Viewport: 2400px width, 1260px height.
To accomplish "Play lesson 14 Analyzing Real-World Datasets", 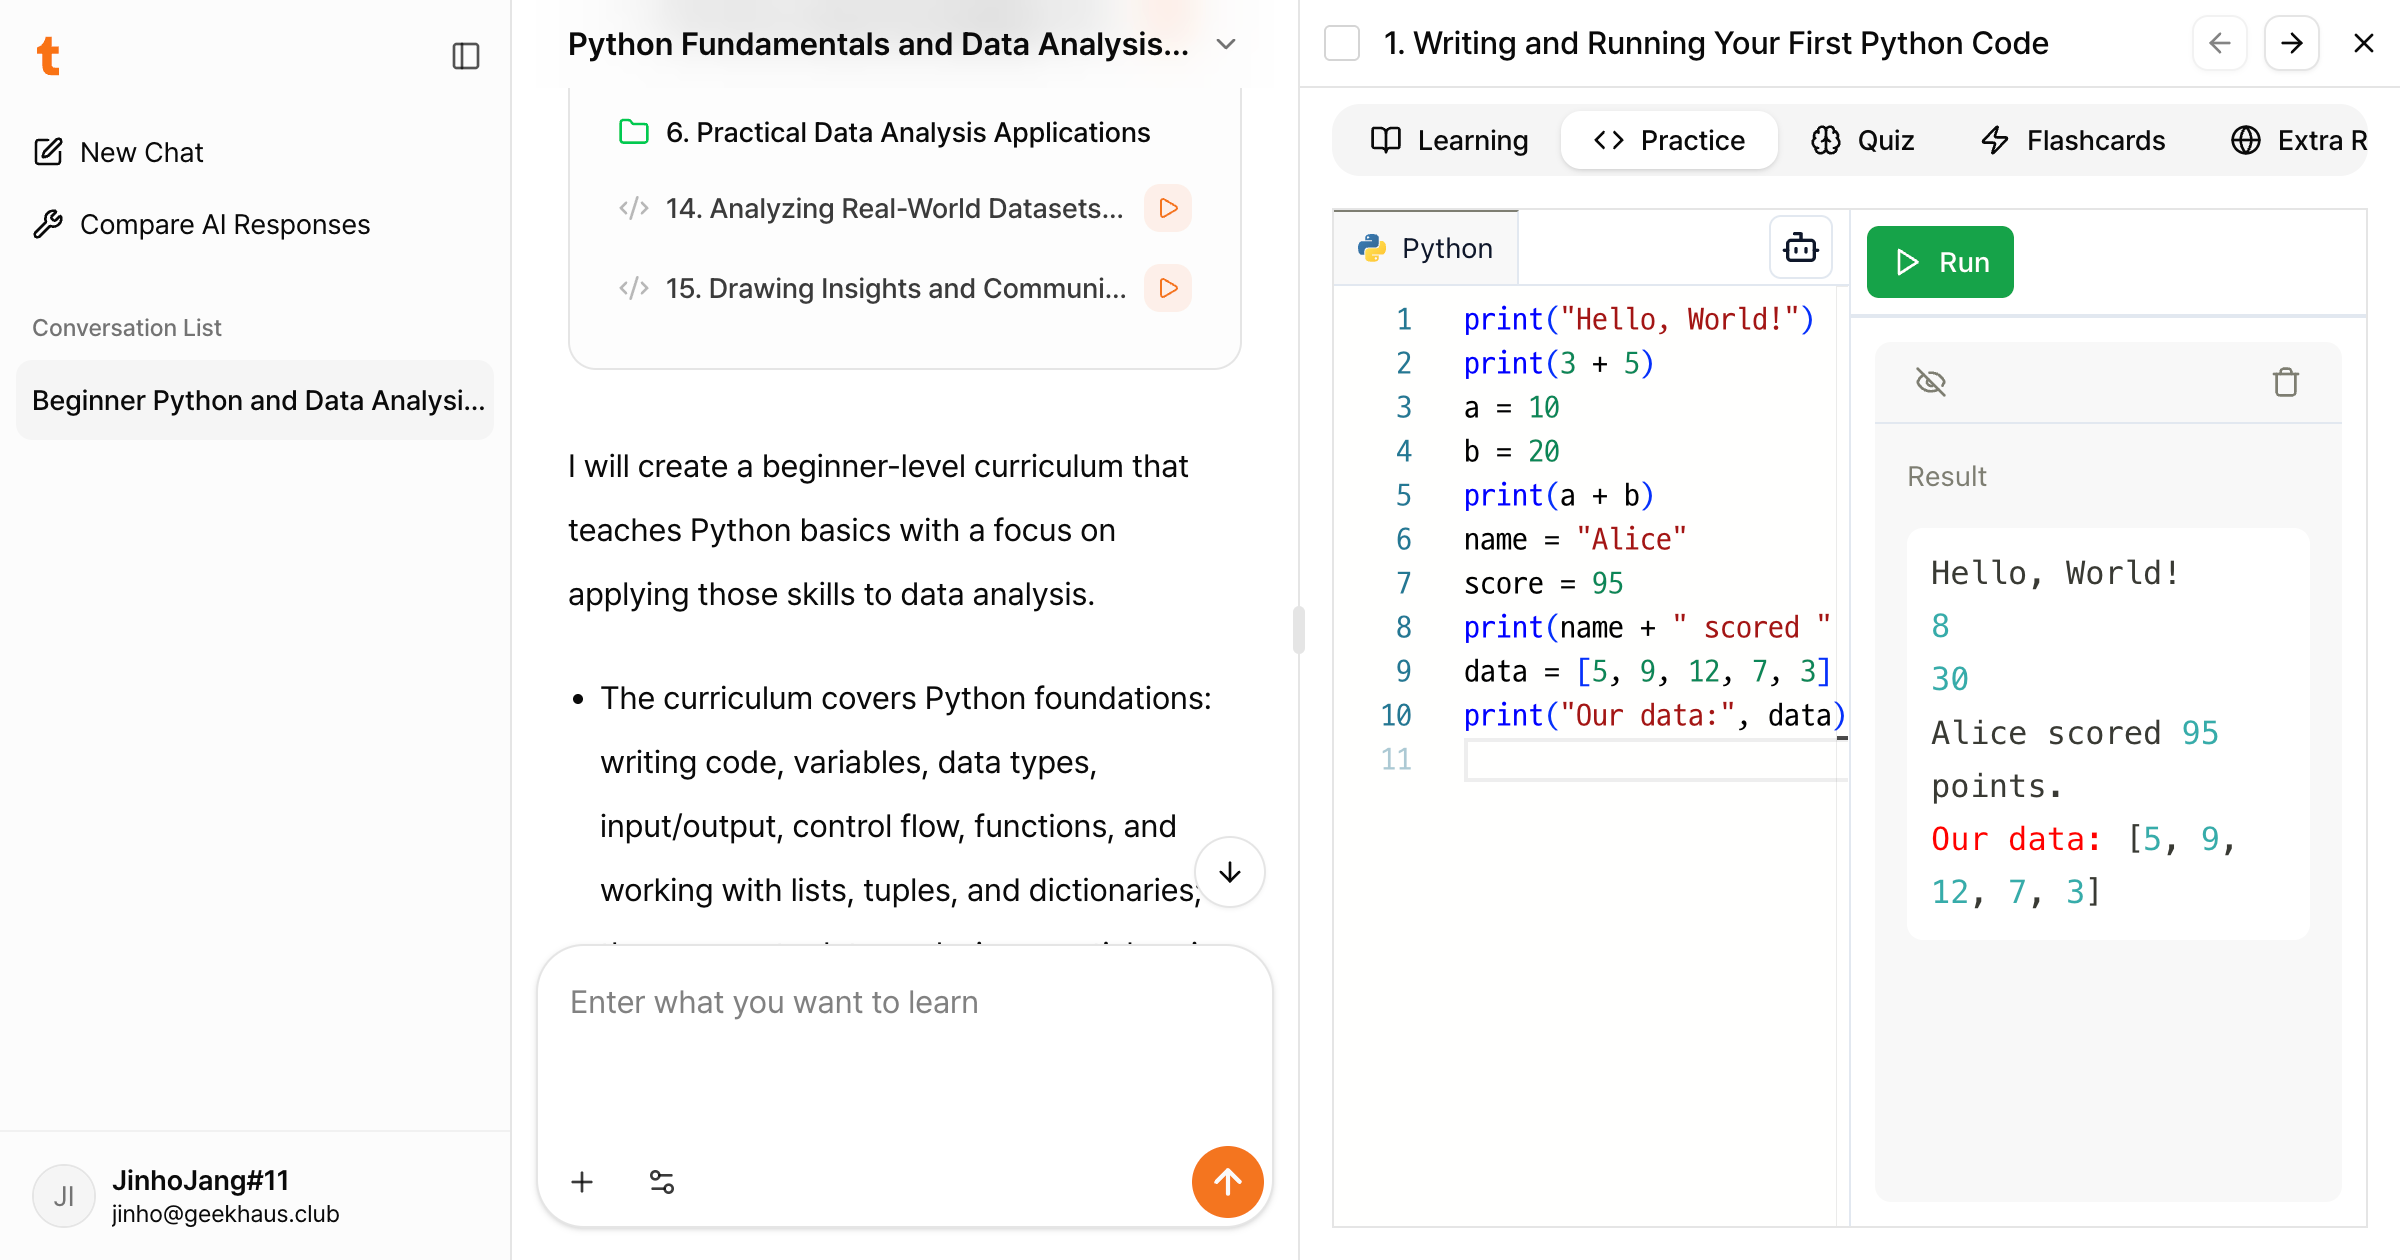I will click(x=1168, y=208).
